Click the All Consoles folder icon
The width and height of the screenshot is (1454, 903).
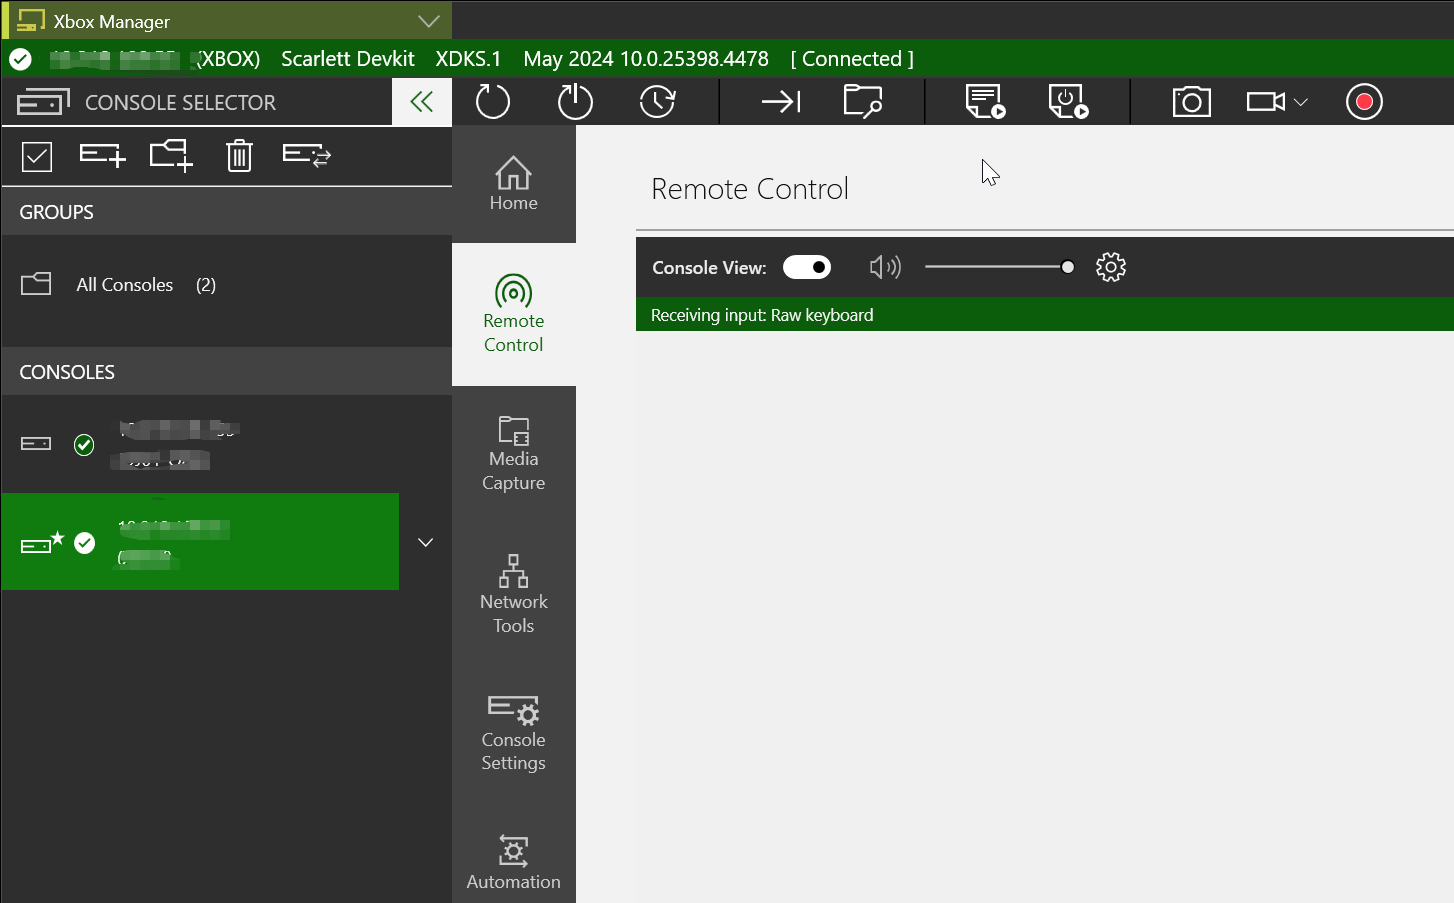[36, 284]
